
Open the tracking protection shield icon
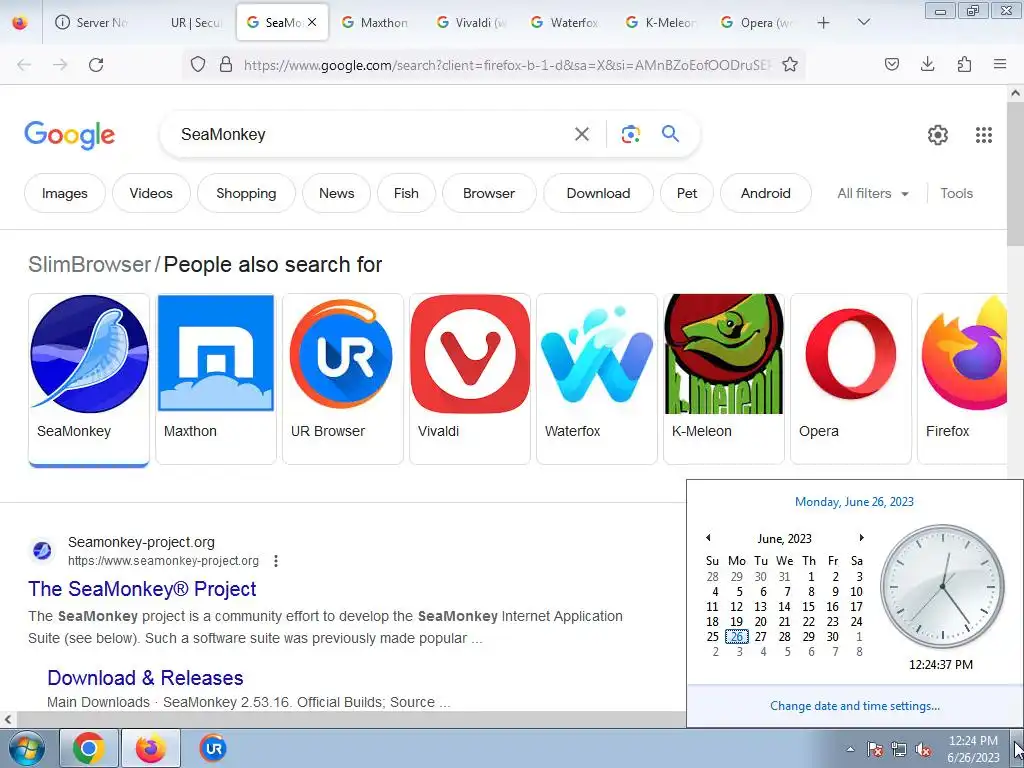(198, 64)
